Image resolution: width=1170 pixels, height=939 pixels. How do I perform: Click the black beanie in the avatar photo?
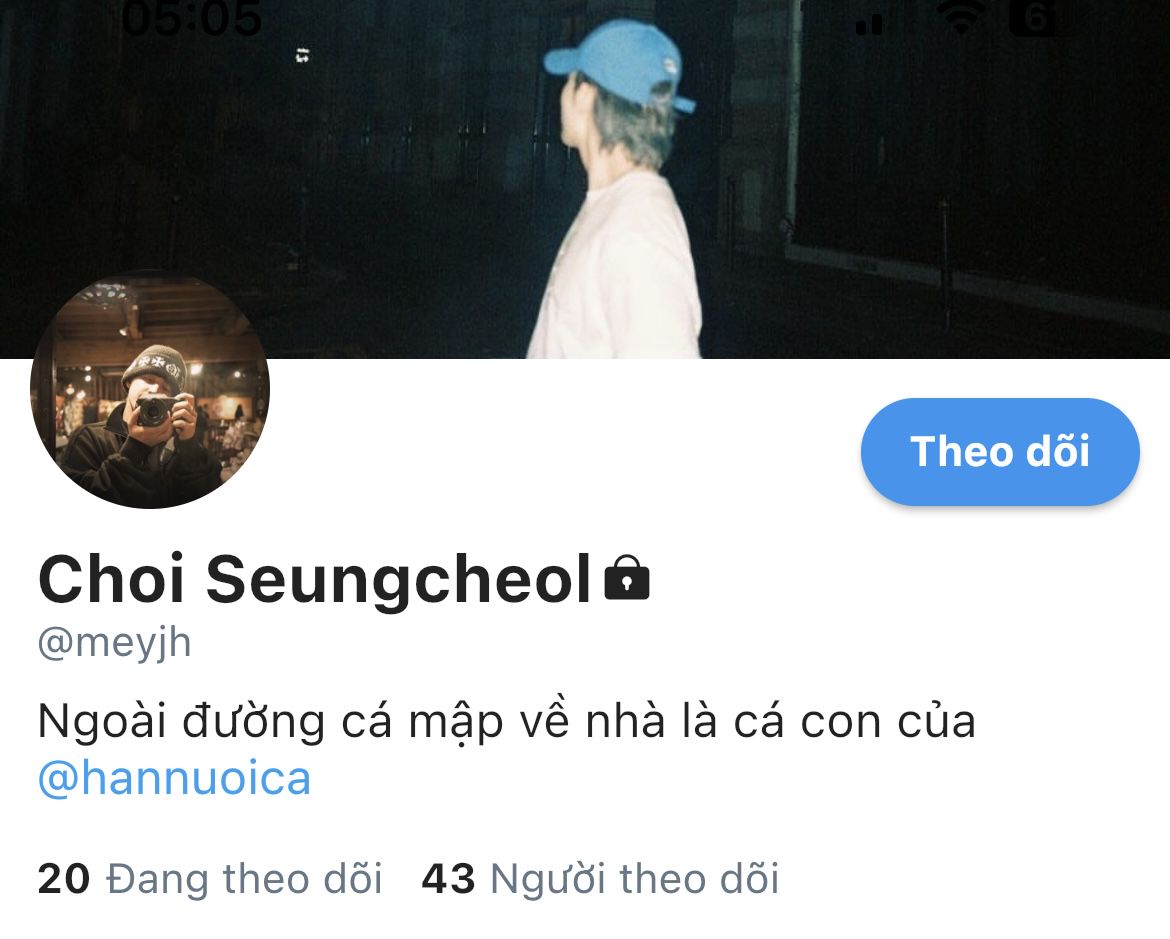tap(154, 368)
